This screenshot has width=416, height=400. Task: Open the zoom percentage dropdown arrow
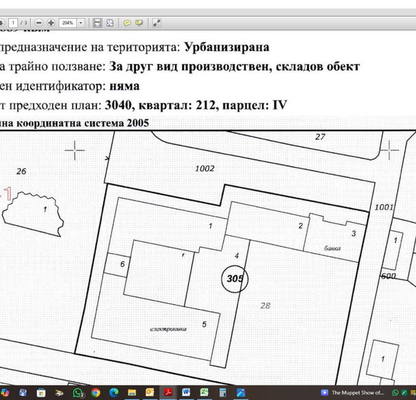81,23
